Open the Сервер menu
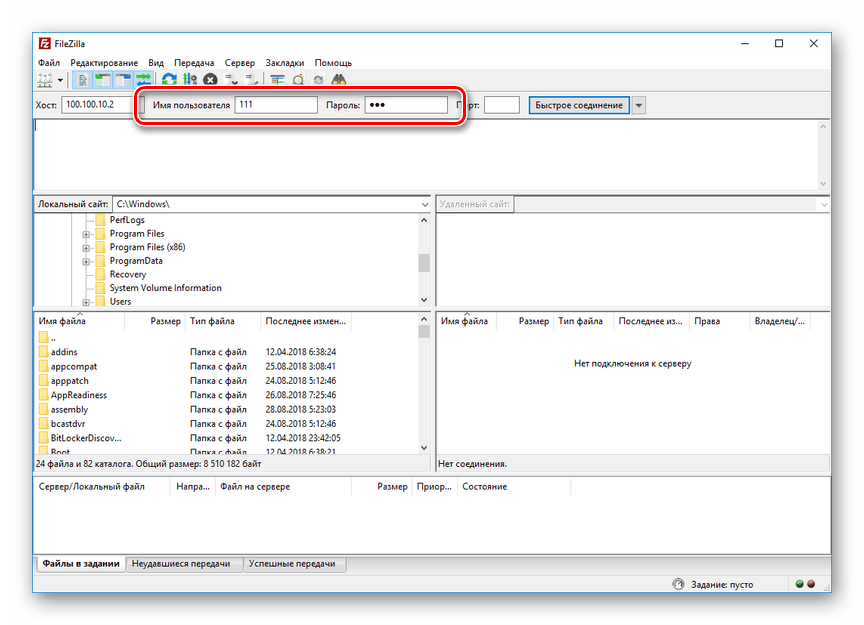864x625 pixels. [x=240, y=62]
